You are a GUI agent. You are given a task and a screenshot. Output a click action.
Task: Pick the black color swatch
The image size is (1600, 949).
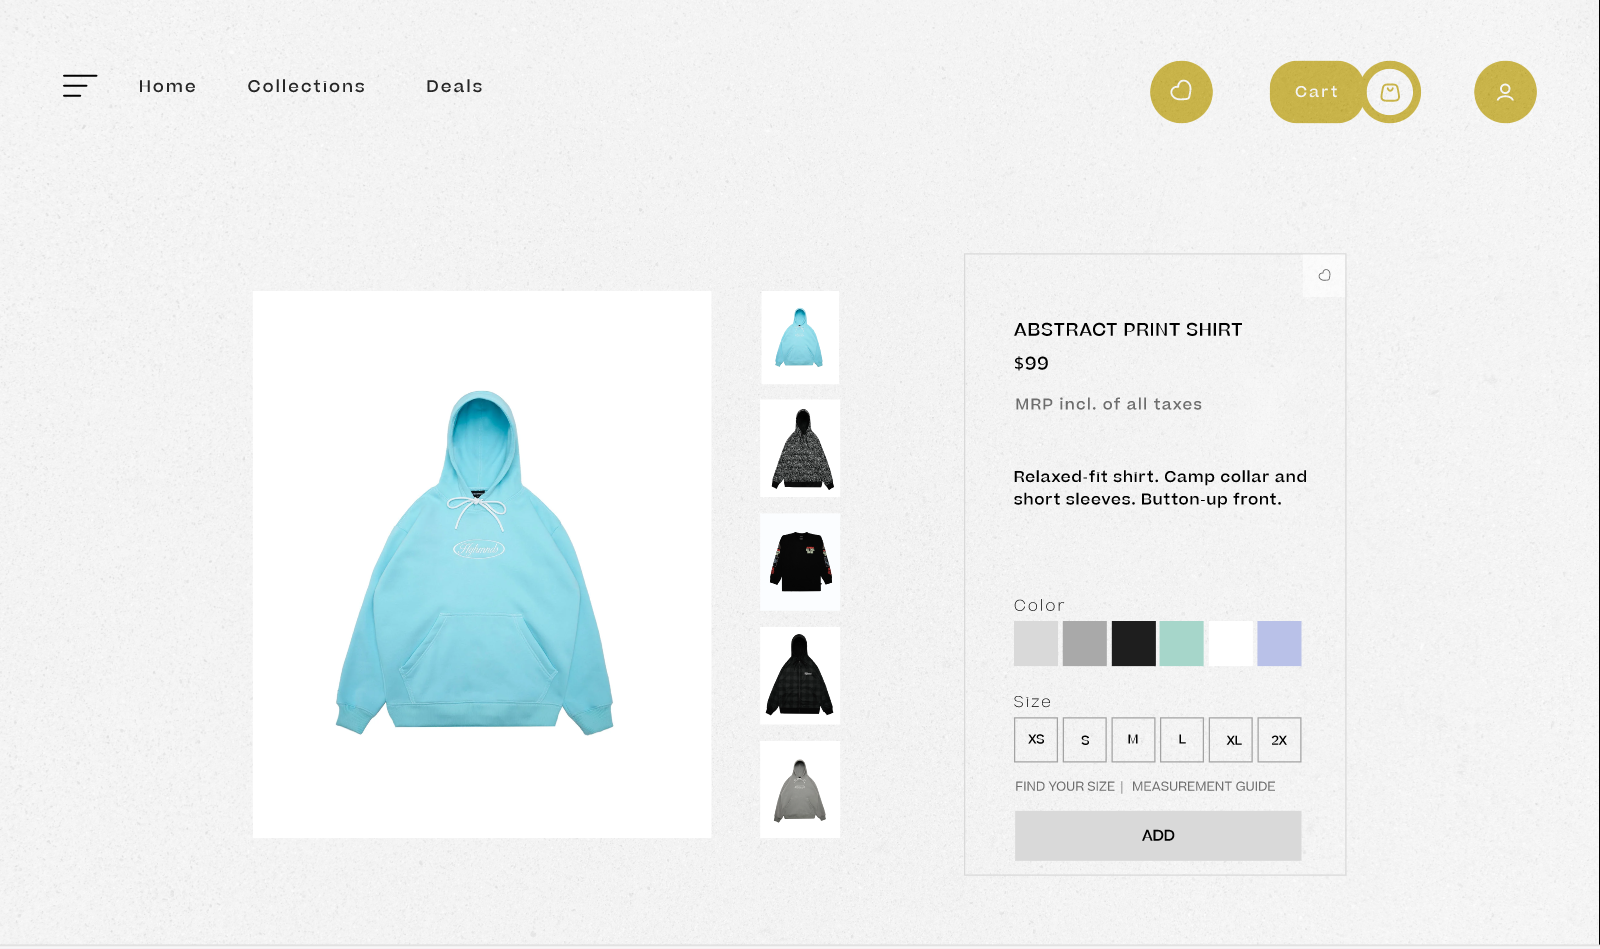[x=1133, y=643]
